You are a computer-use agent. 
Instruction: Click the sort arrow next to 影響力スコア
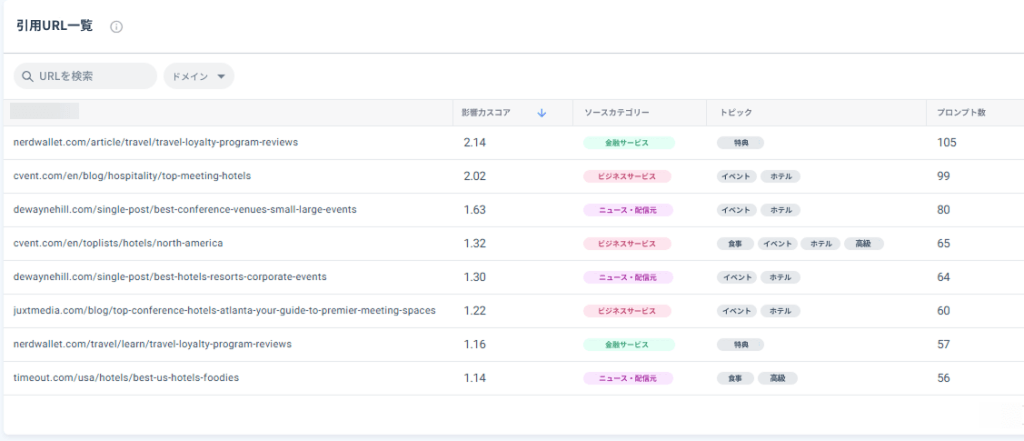pos(541,113)
